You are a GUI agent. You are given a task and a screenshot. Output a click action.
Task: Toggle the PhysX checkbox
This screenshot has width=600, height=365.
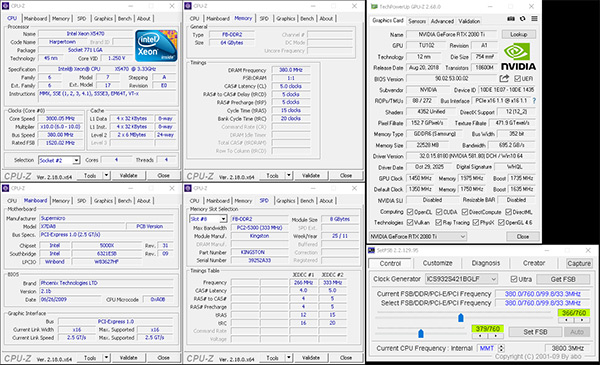point(476,222)
